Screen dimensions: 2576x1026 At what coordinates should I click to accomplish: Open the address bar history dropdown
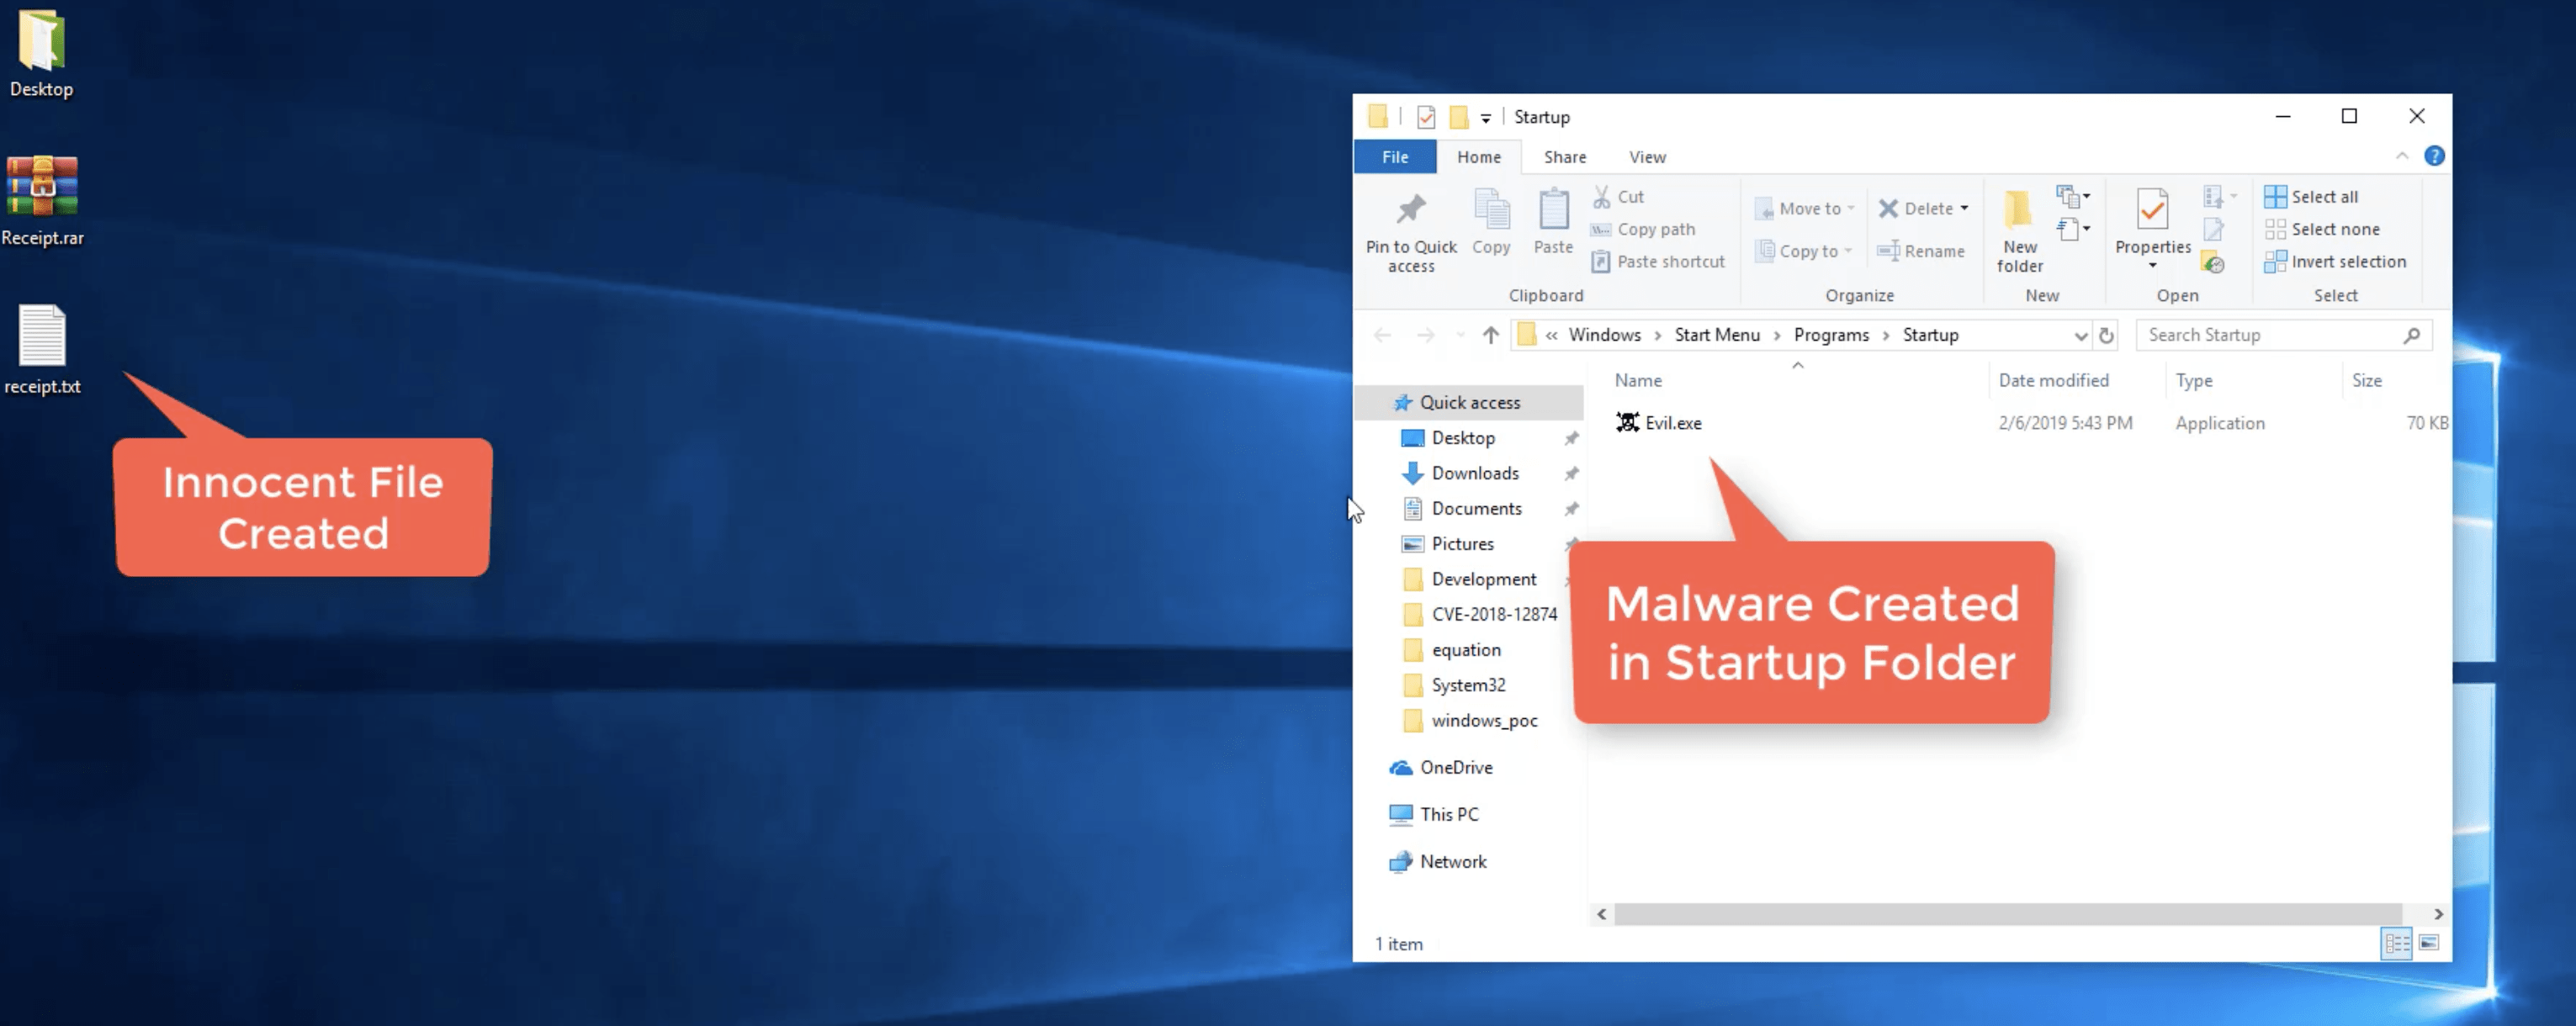click(2080, 335)
